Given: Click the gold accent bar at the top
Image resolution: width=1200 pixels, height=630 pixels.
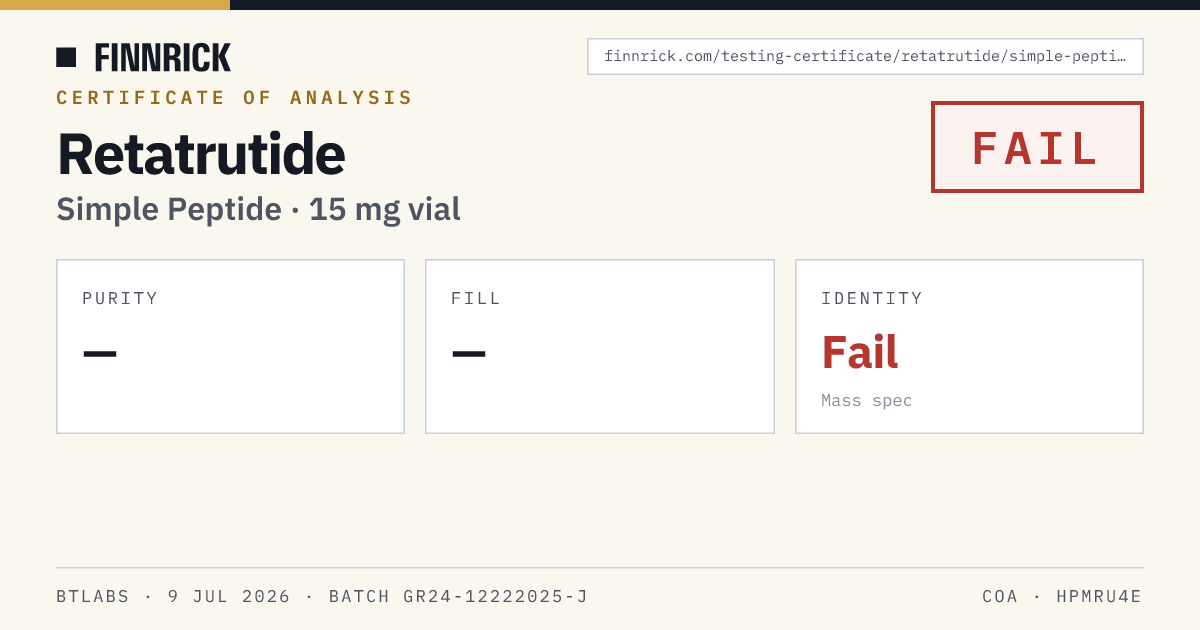Looking at the screenshot, I should 115,5.
